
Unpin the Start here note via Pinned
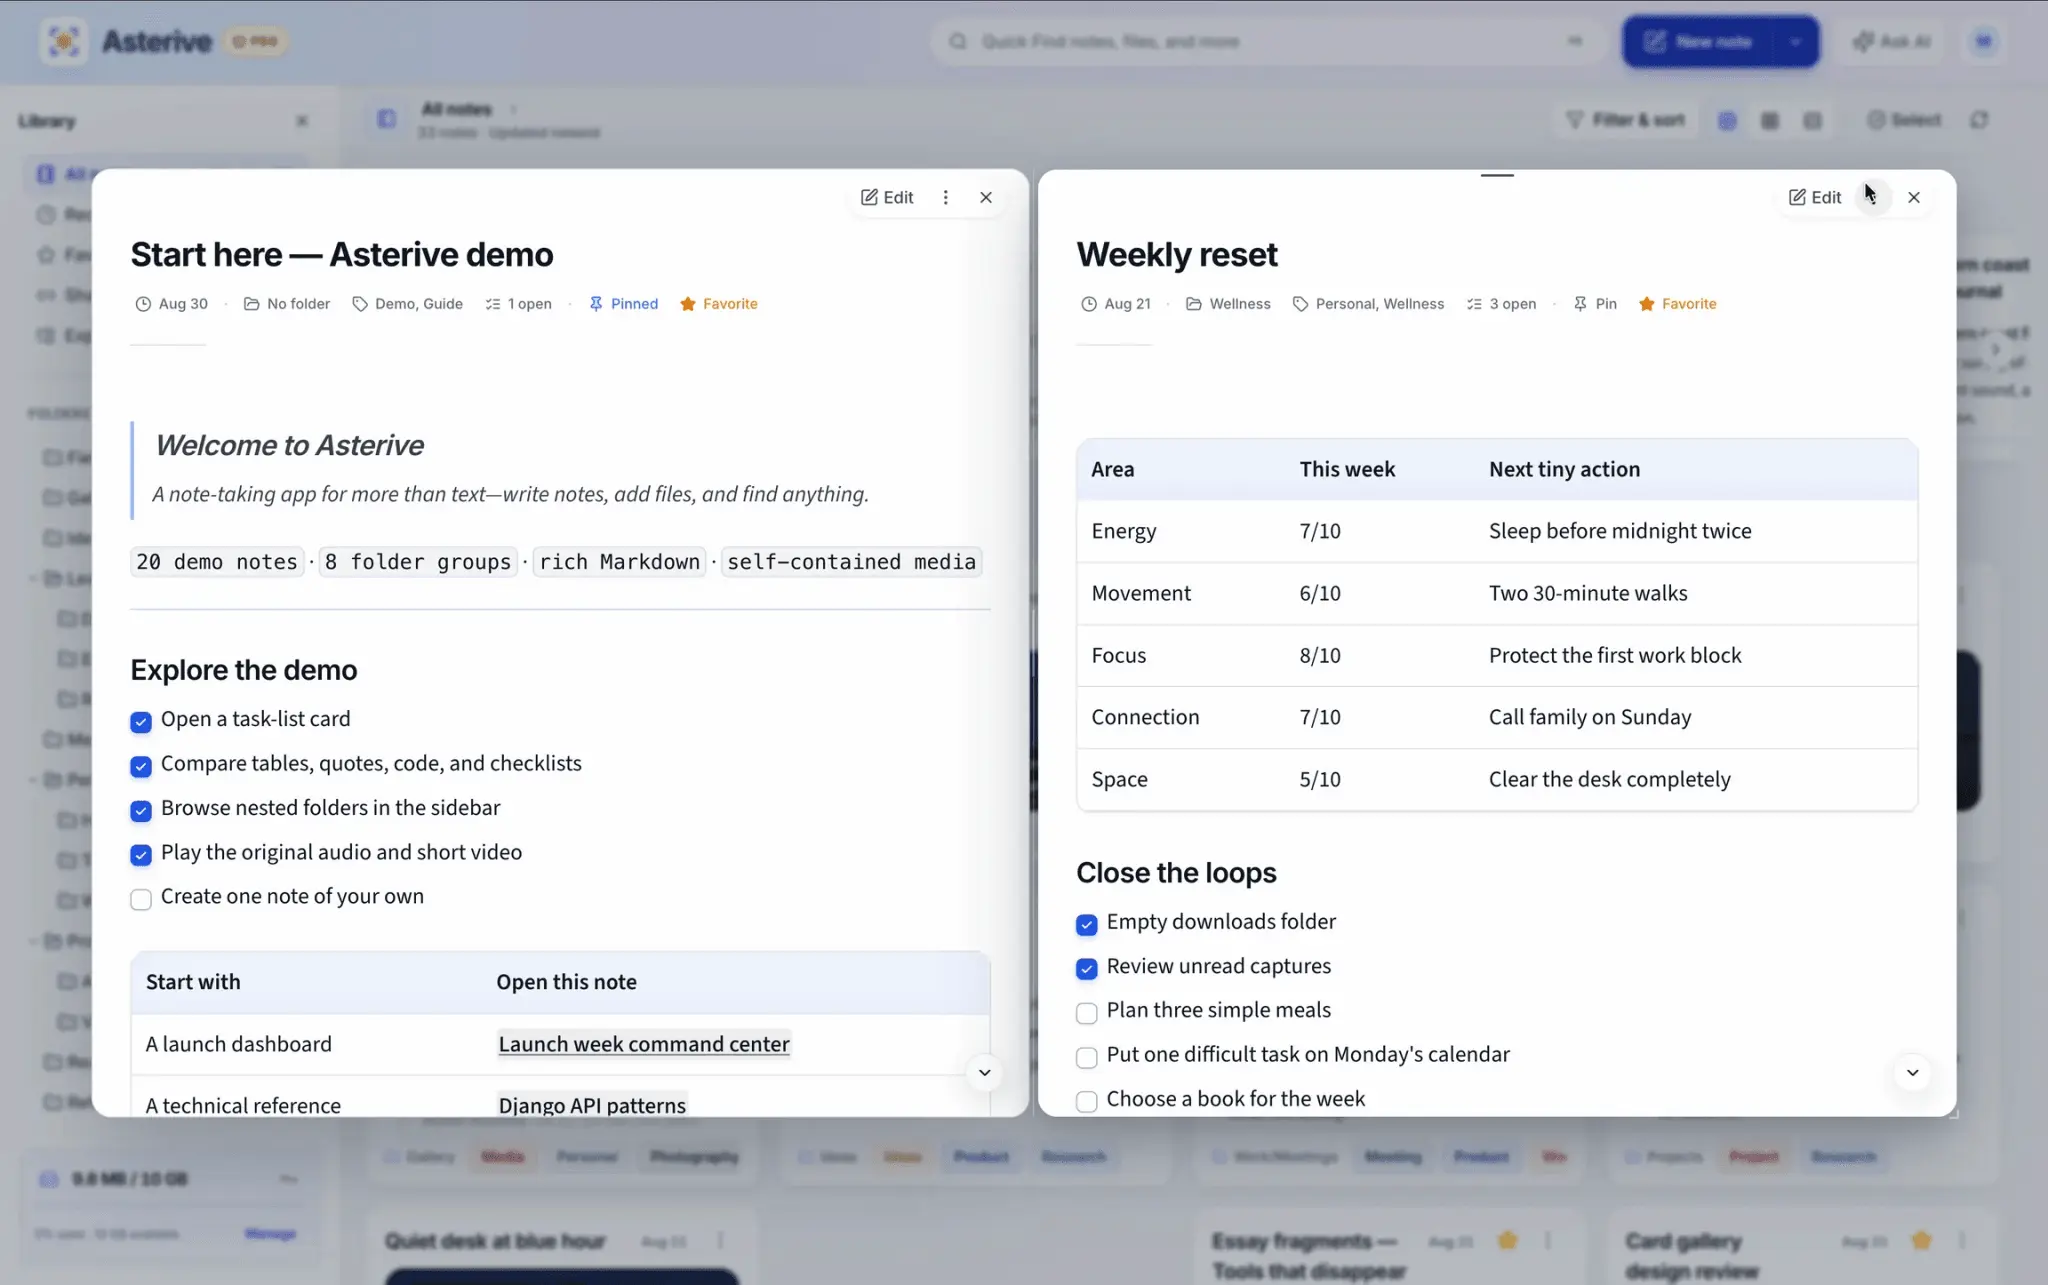tap(623, 304)
